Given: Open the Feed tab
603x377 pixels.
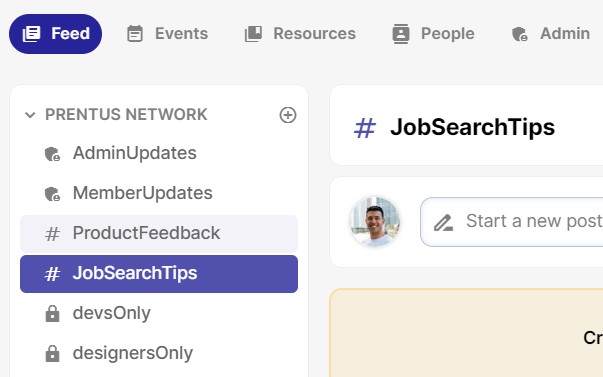Looking at the screenshot, I should point(55,34).
